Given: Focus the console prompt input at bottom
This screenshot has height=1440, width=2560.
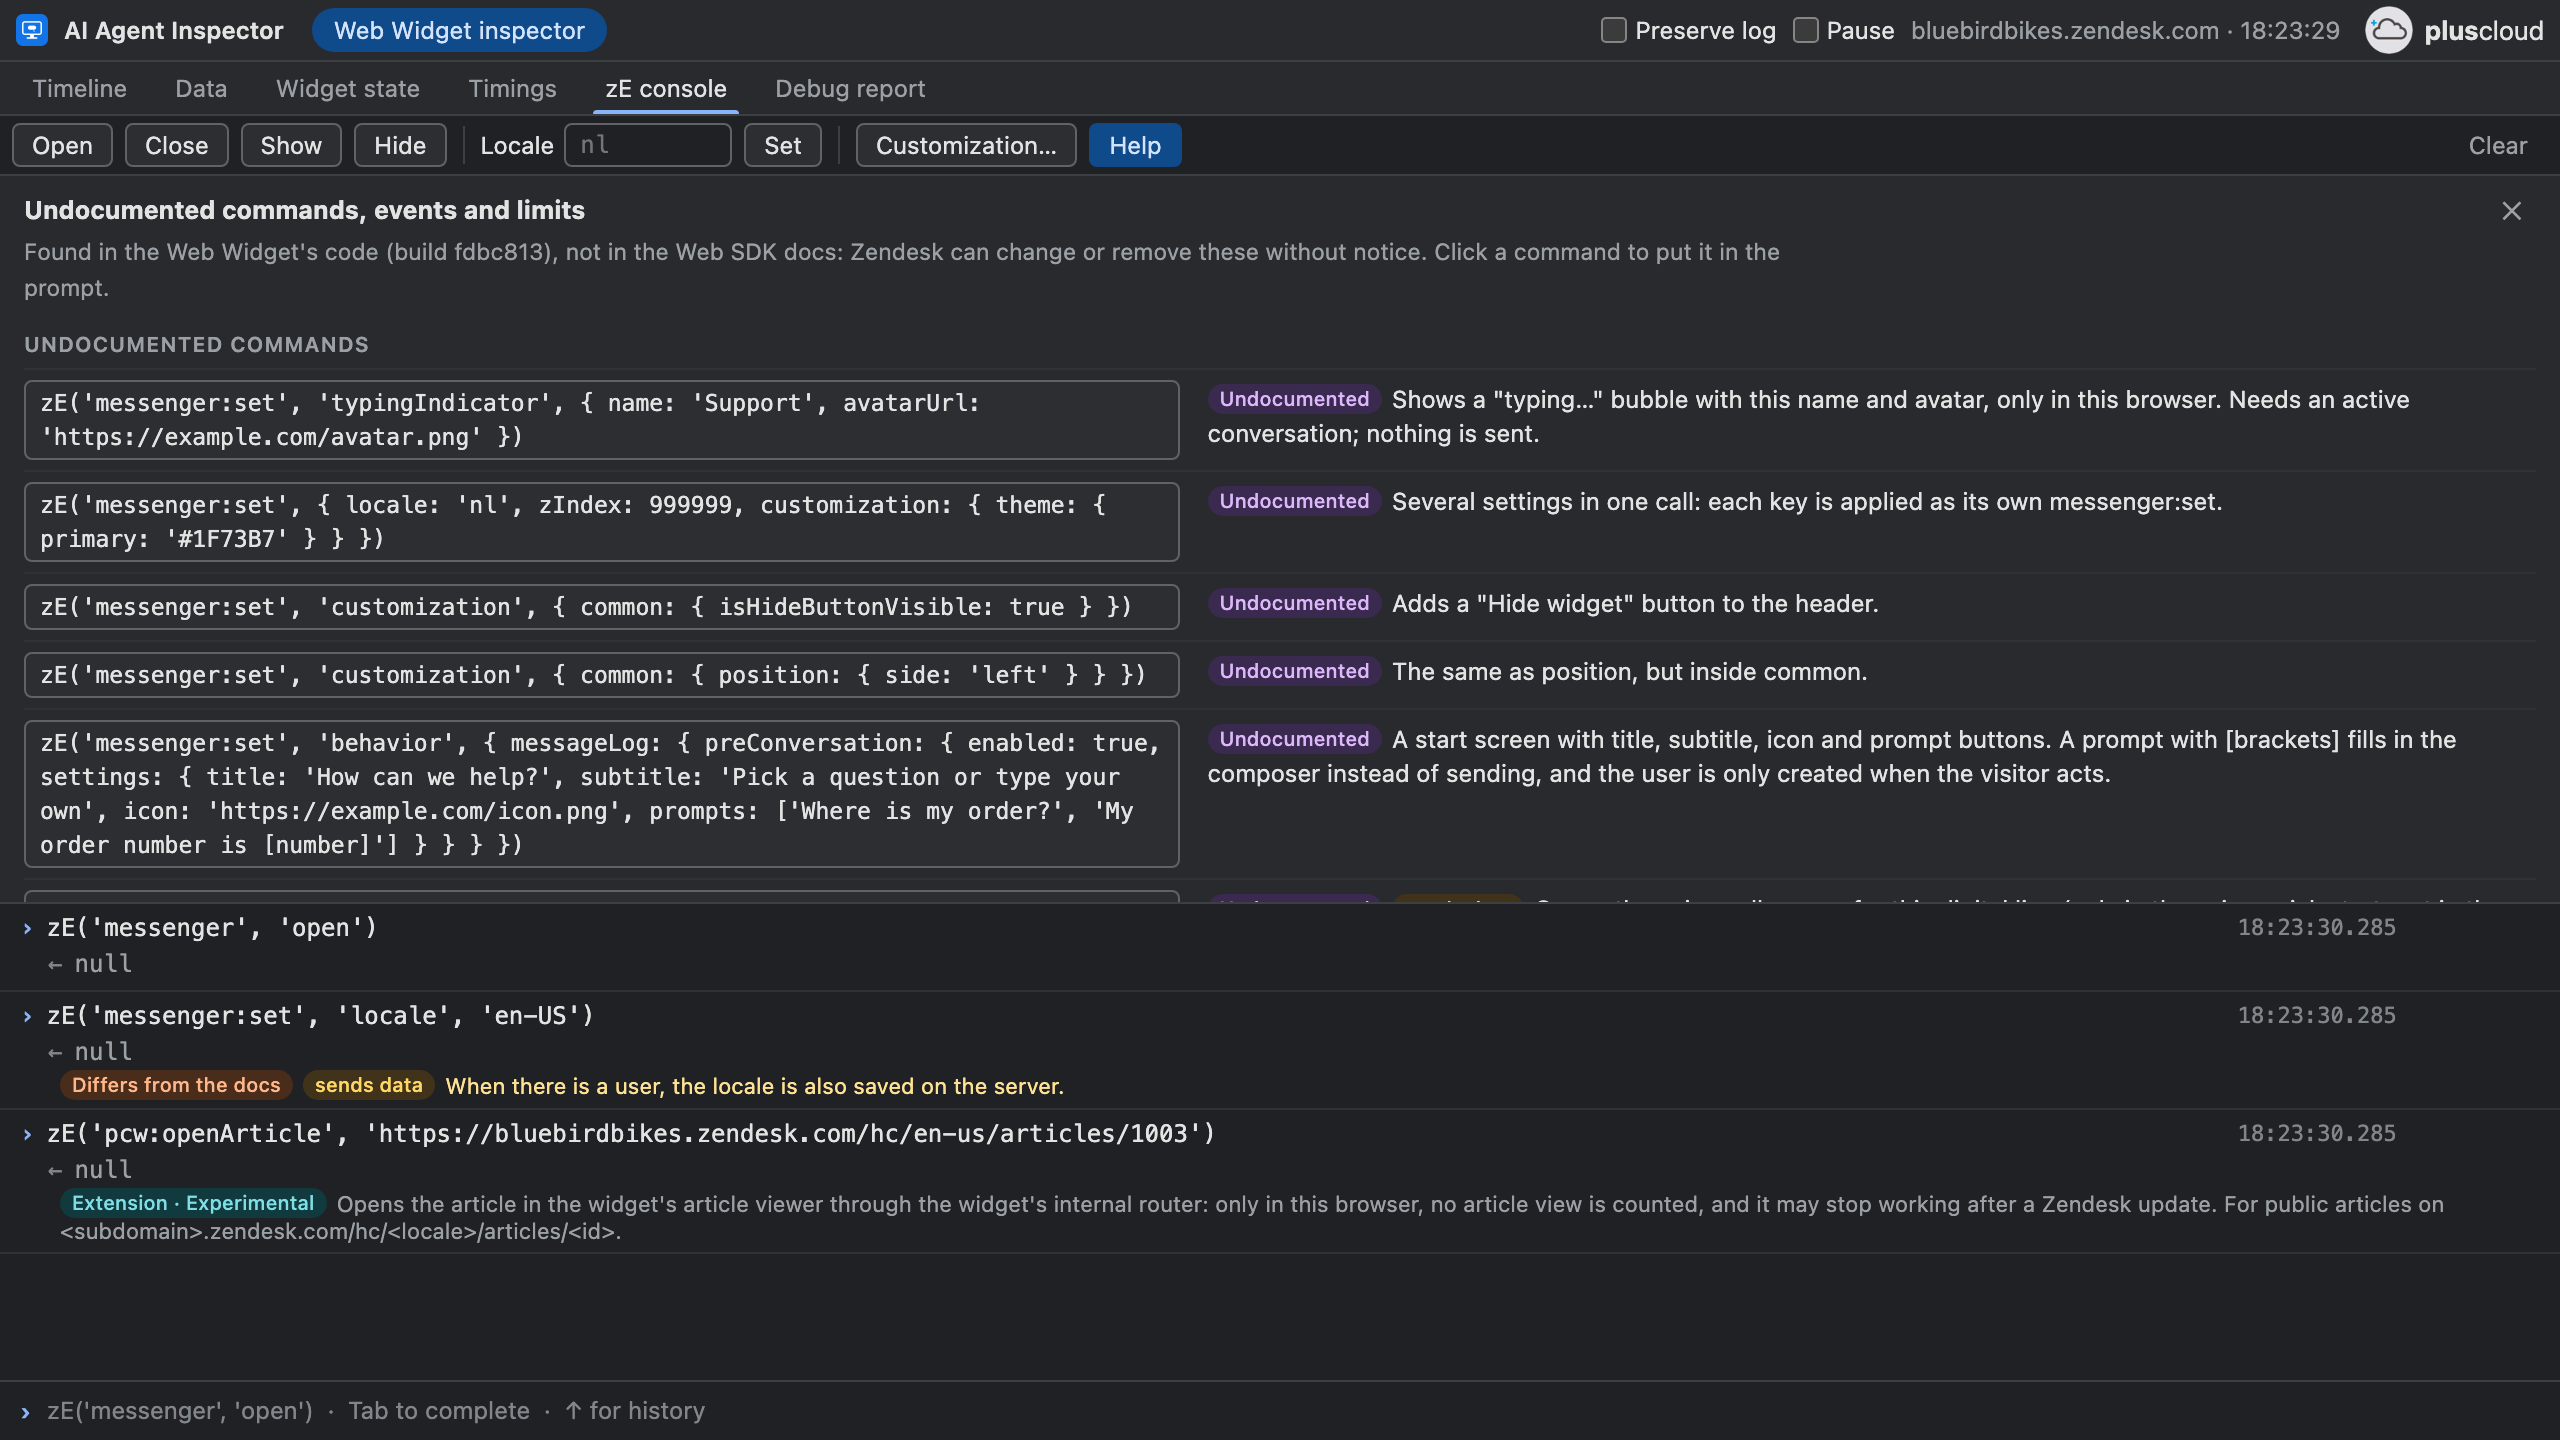Looking at the screenshot, I should tap(1280, 1411).
